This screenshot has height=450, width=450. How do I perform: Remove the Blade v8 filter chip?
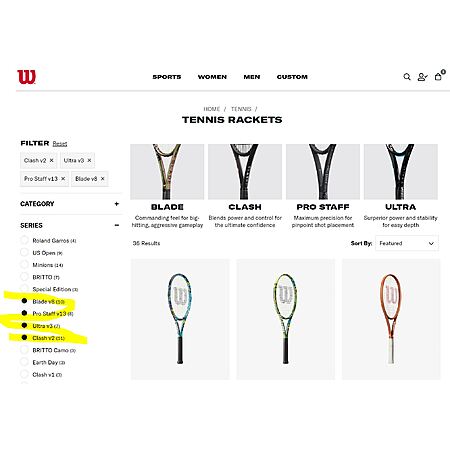click(103, 179)
